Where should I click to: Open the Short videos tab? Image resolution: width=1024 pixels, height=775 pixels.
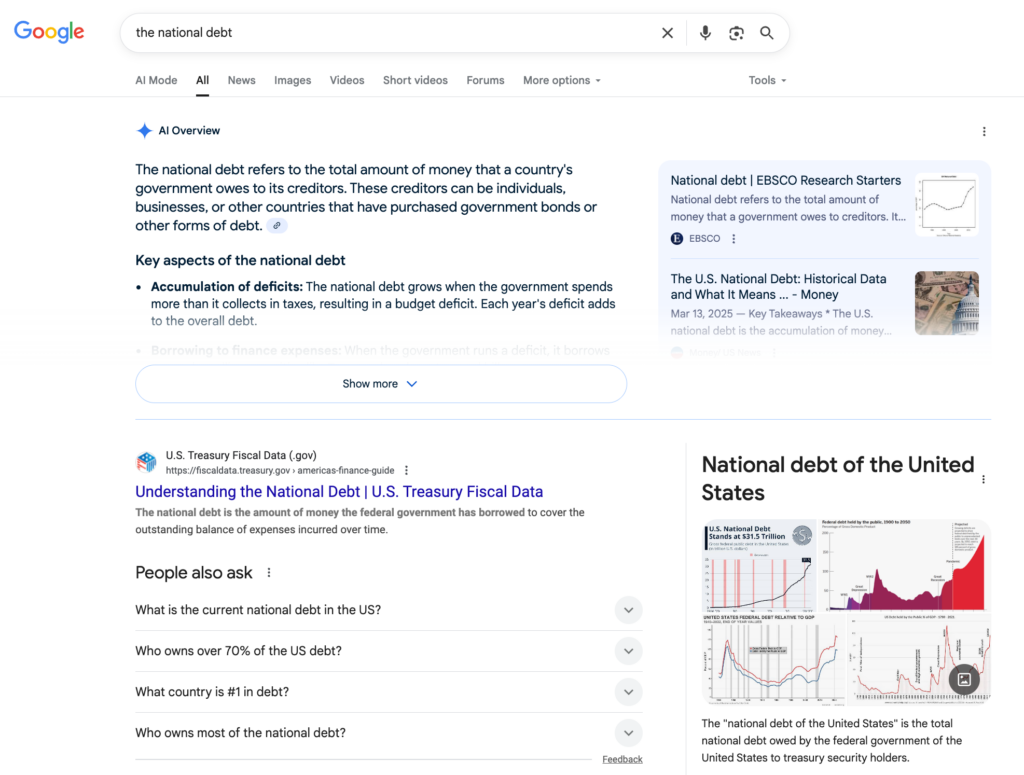pyautogui.click(x=415, y=80)
